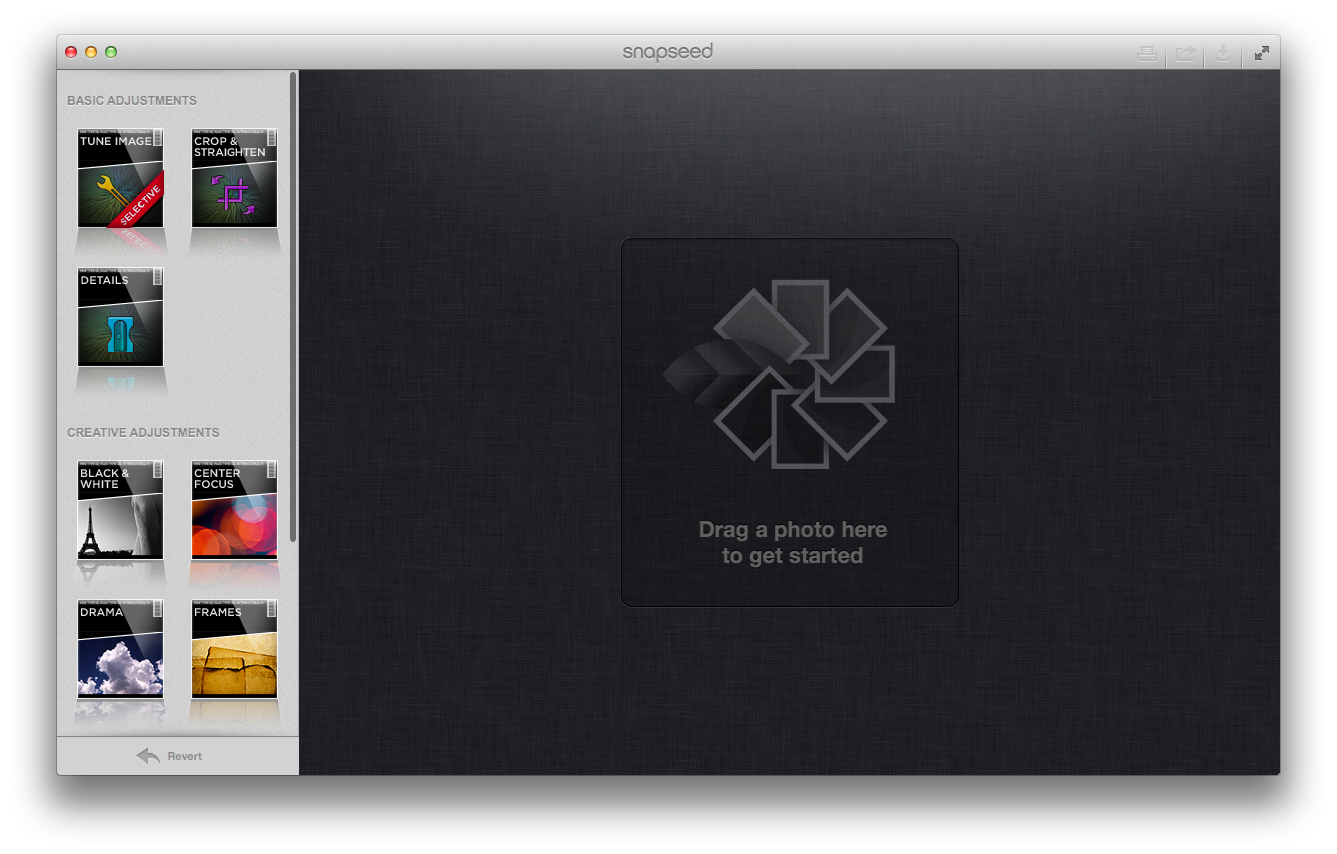Open the Frames filter

pos(234,649)
